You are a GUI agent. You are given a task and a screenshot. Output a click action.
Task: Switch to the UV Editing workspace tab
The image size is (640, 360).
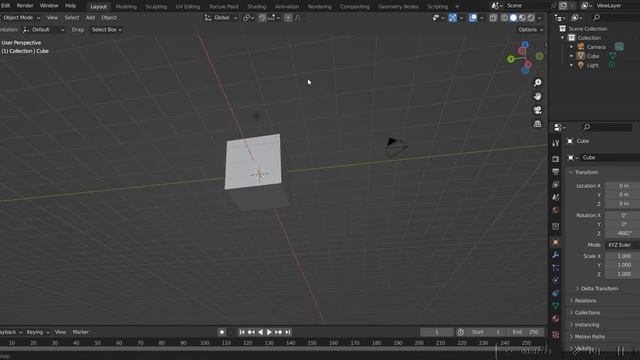(x=188, y=7)
